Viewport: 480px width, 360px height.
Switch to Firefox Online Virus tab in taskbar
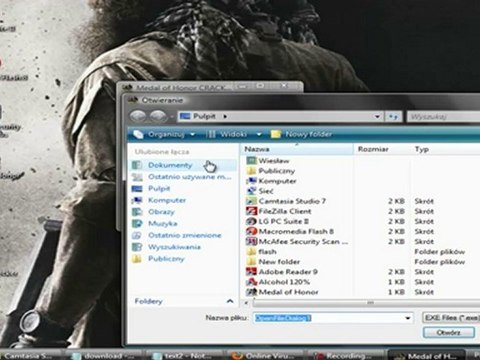click(x=265, y=356)
